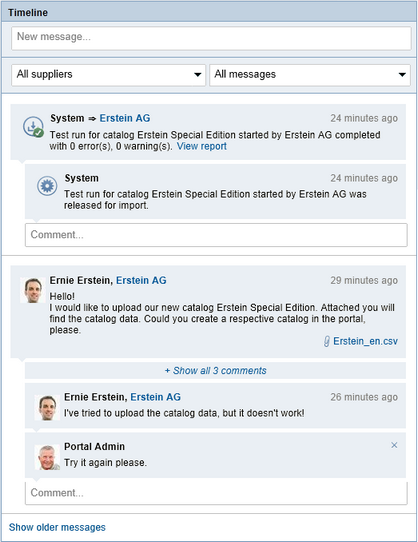Click the paperclip attachment icon
Screen dimensions: 418x542
[x=326, y=342]
